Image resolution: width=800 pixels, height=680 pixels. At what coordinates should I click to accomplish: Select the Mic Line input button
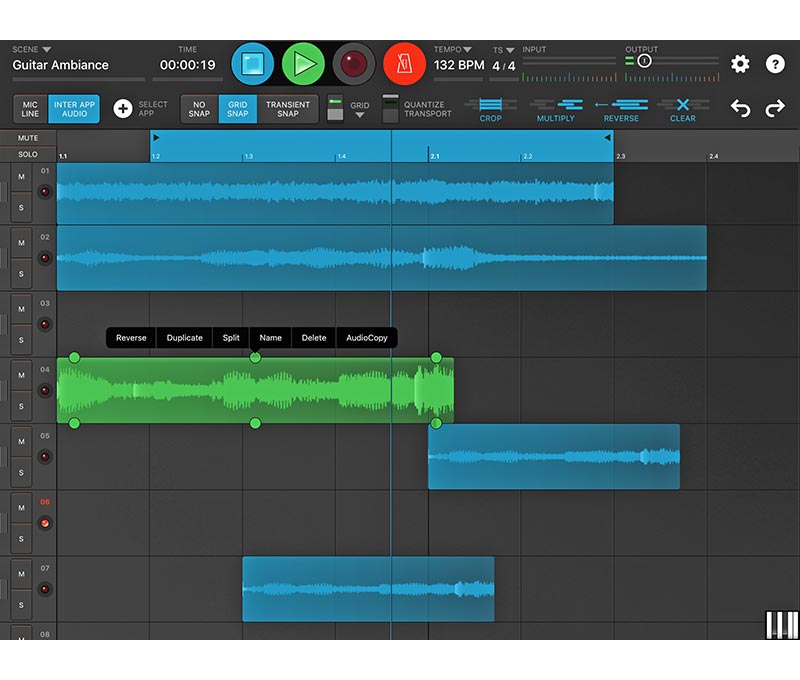point(30,109)
